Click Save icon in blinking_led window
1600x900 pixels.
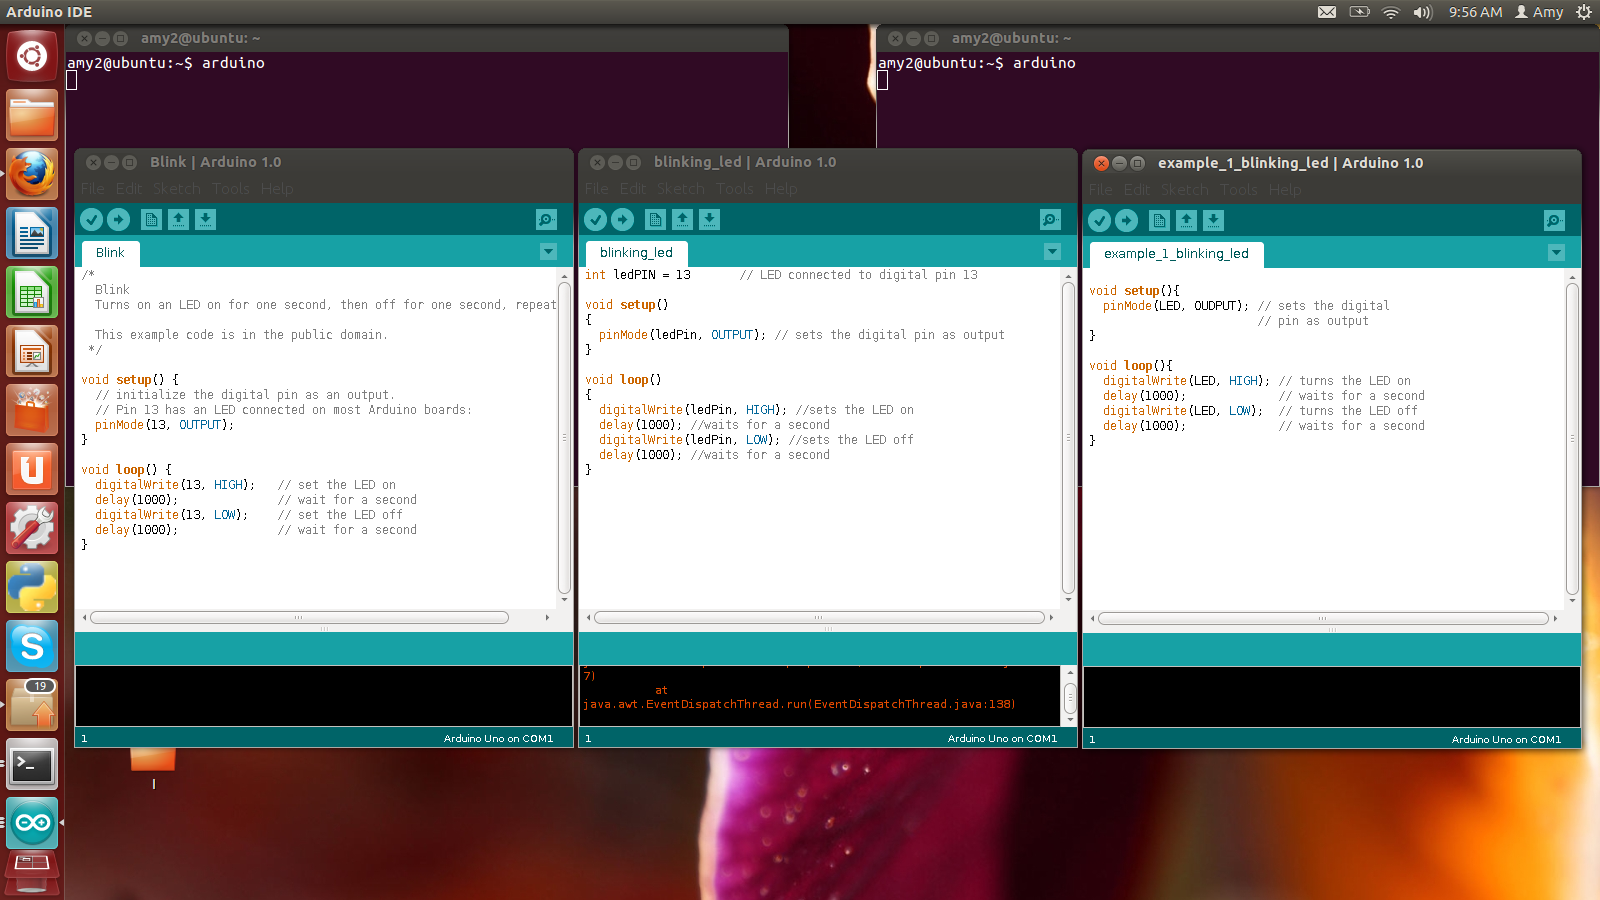tap(709, 219)
